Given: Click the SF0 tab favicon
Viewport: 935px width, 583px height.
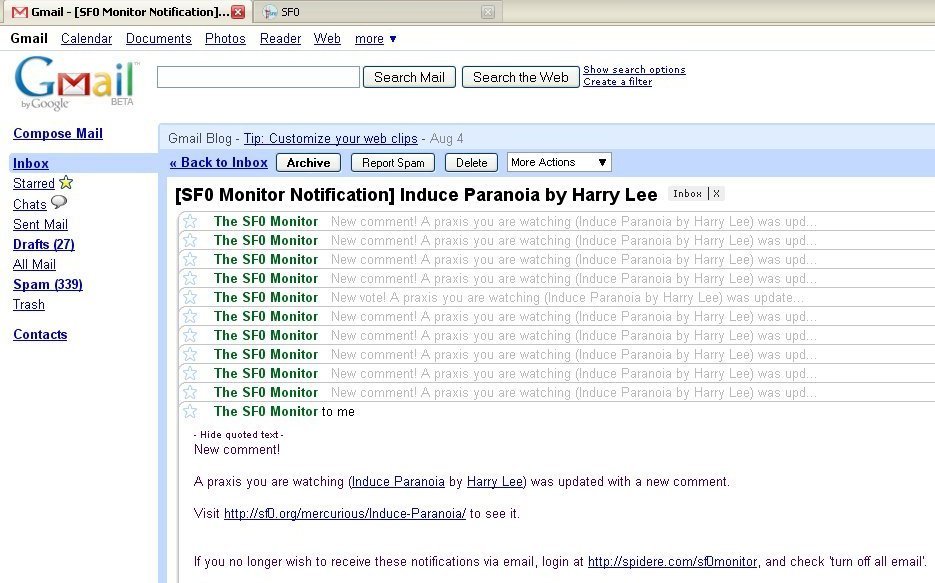Looking at the screenshot, I should (x=270, y=12).
